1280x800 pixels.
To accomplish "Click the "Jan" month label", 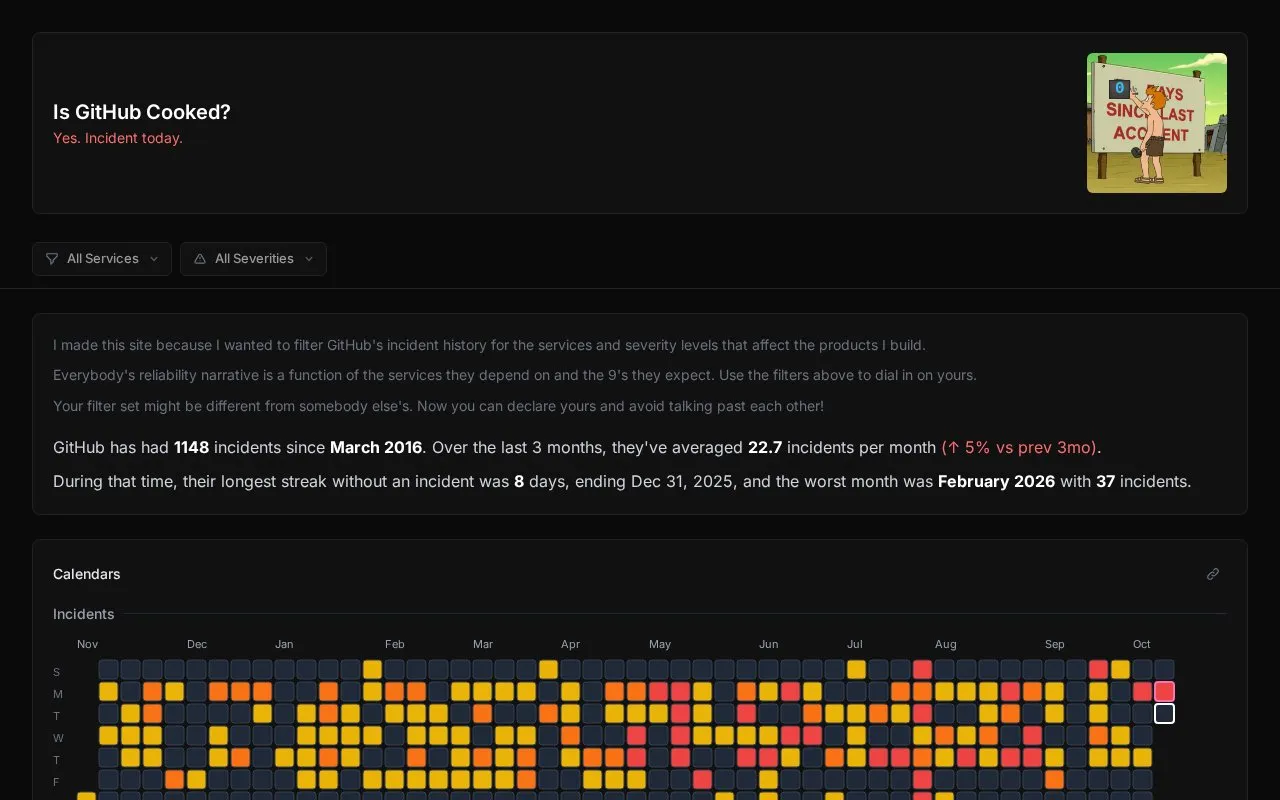I will 284,644.
